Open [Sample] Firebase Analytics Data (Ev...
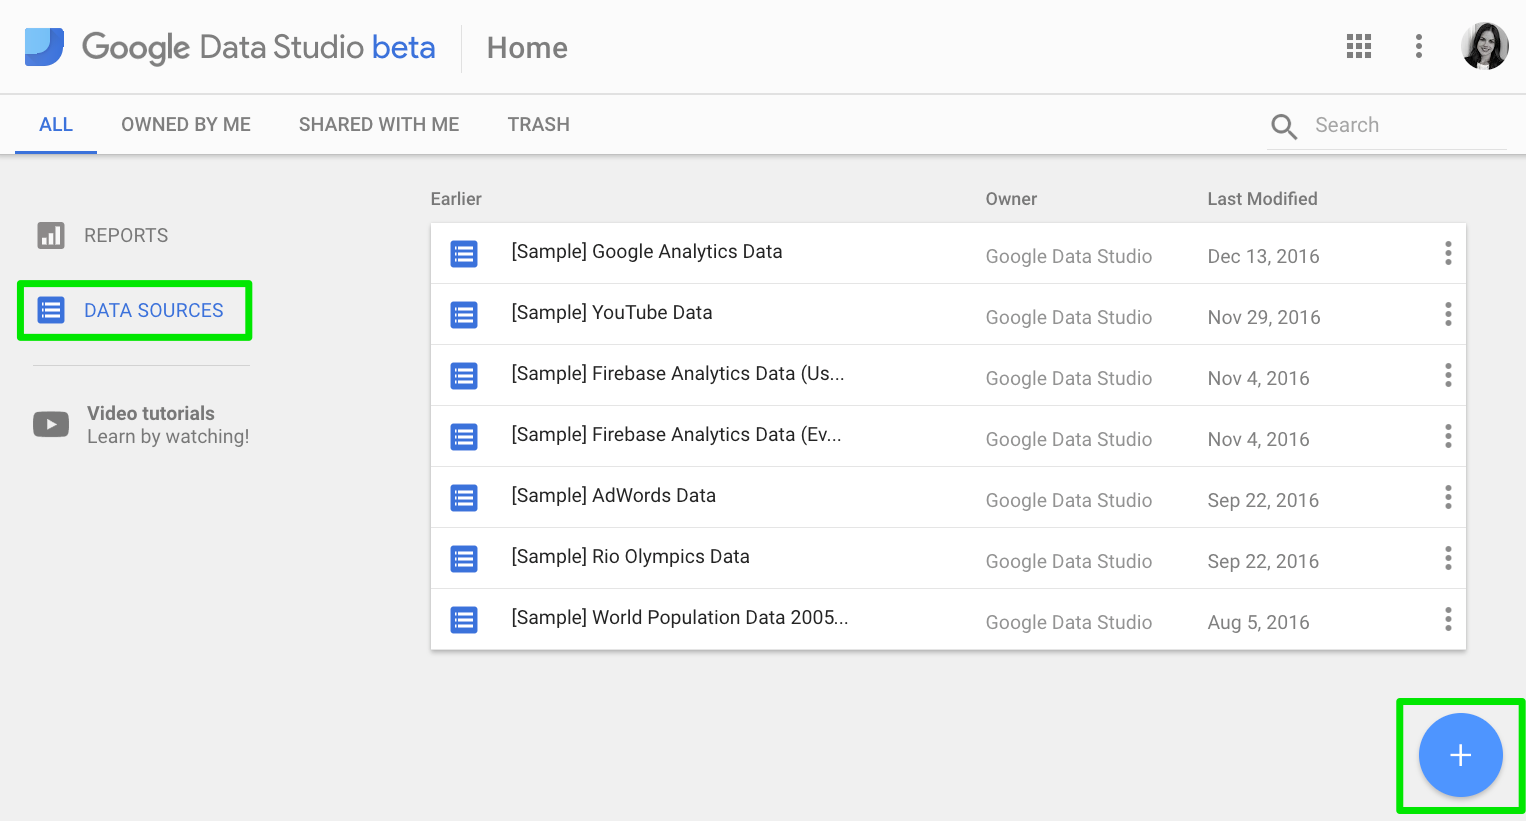This screenshot has width=1526, height=821. [x=676, y=435]
